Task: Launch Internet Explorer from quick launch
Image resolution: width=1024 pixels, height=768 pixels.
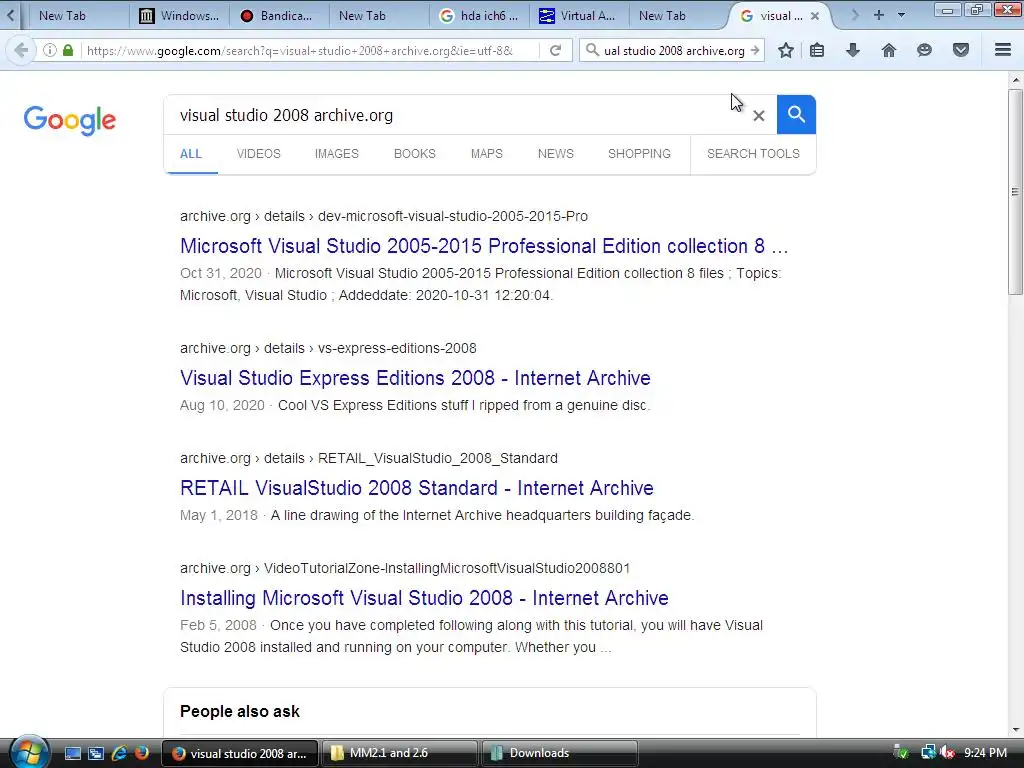Action: click(119, 753)
